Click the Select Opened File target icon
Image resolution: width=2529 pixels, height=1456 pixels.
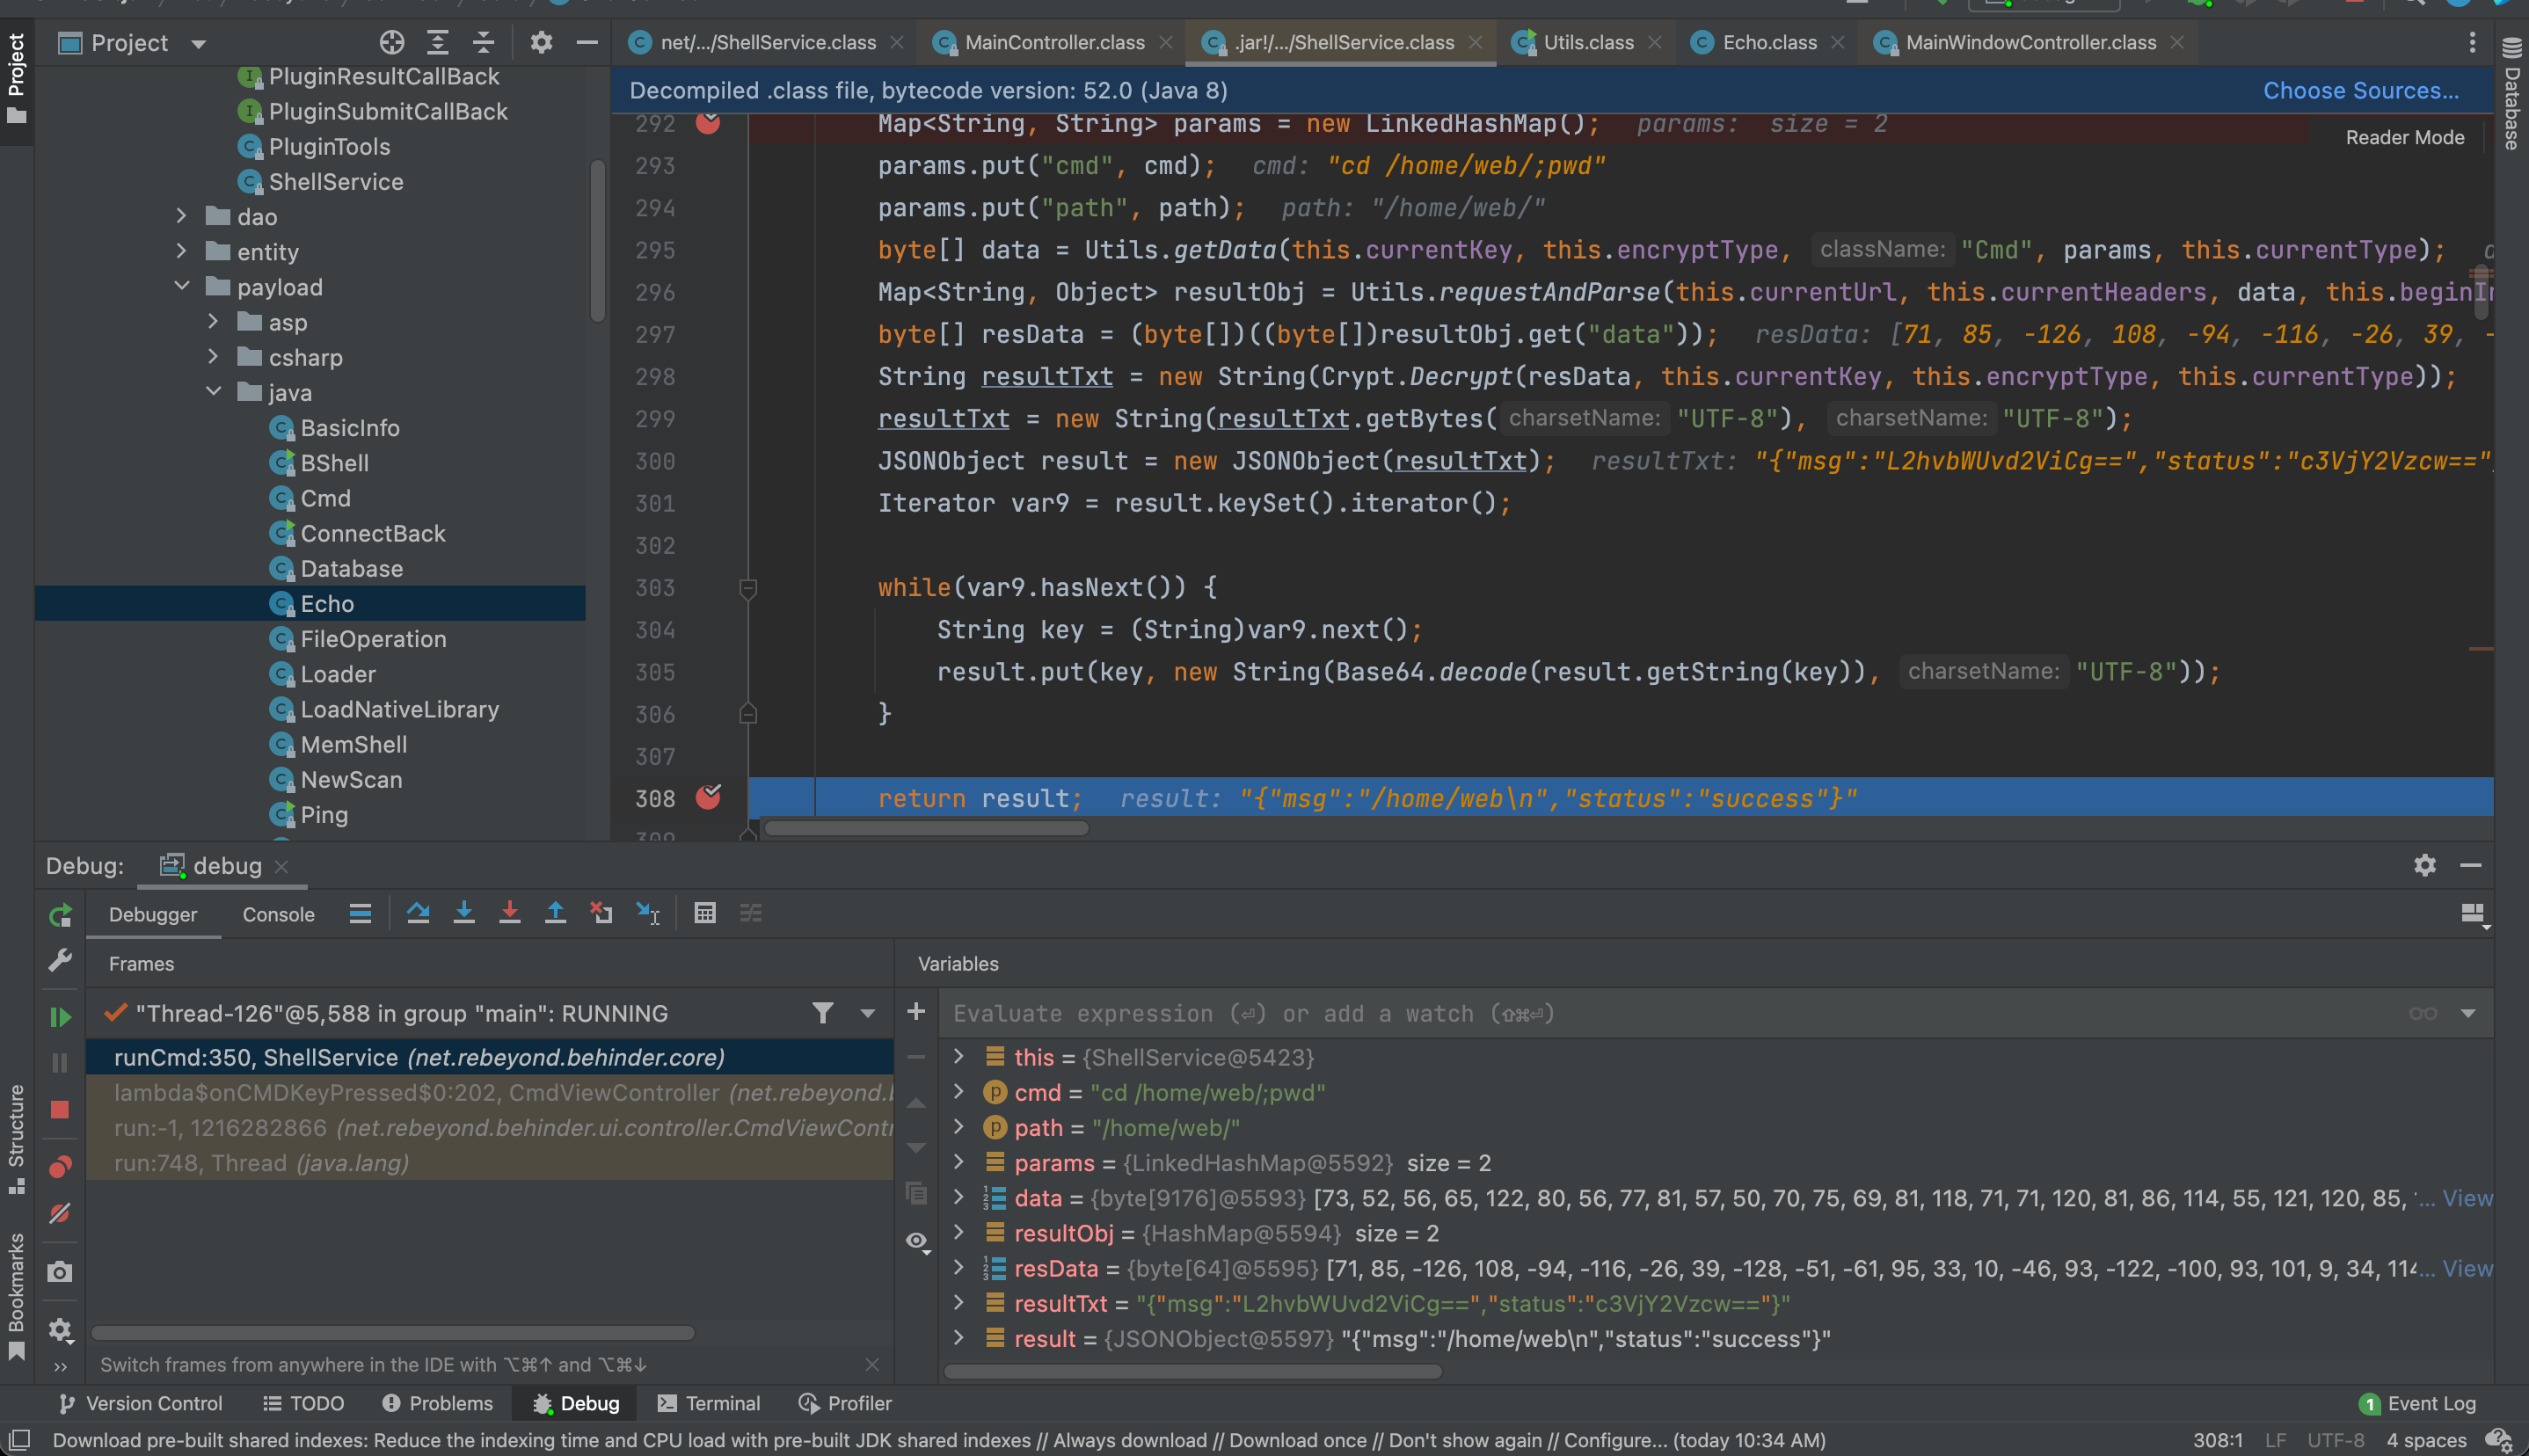click(x=392, y=42)
